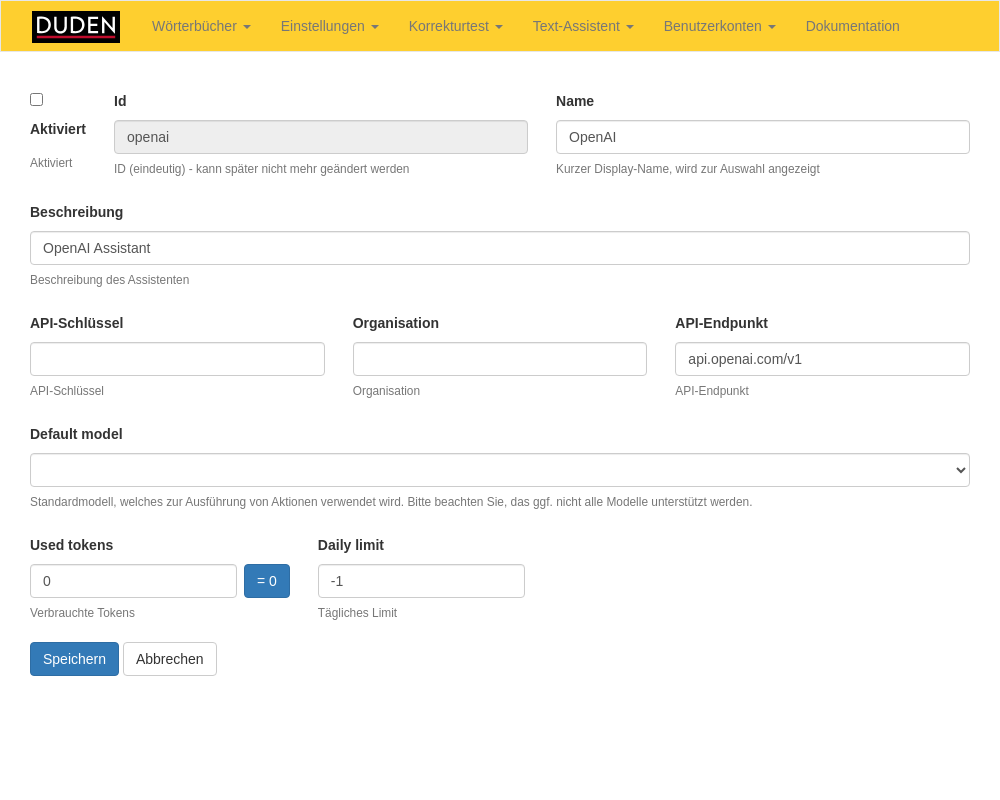Open the Text-Assistent menu
Image resolution: width=1000 pixels, height=800 pixels.
[x=583, y=26]
